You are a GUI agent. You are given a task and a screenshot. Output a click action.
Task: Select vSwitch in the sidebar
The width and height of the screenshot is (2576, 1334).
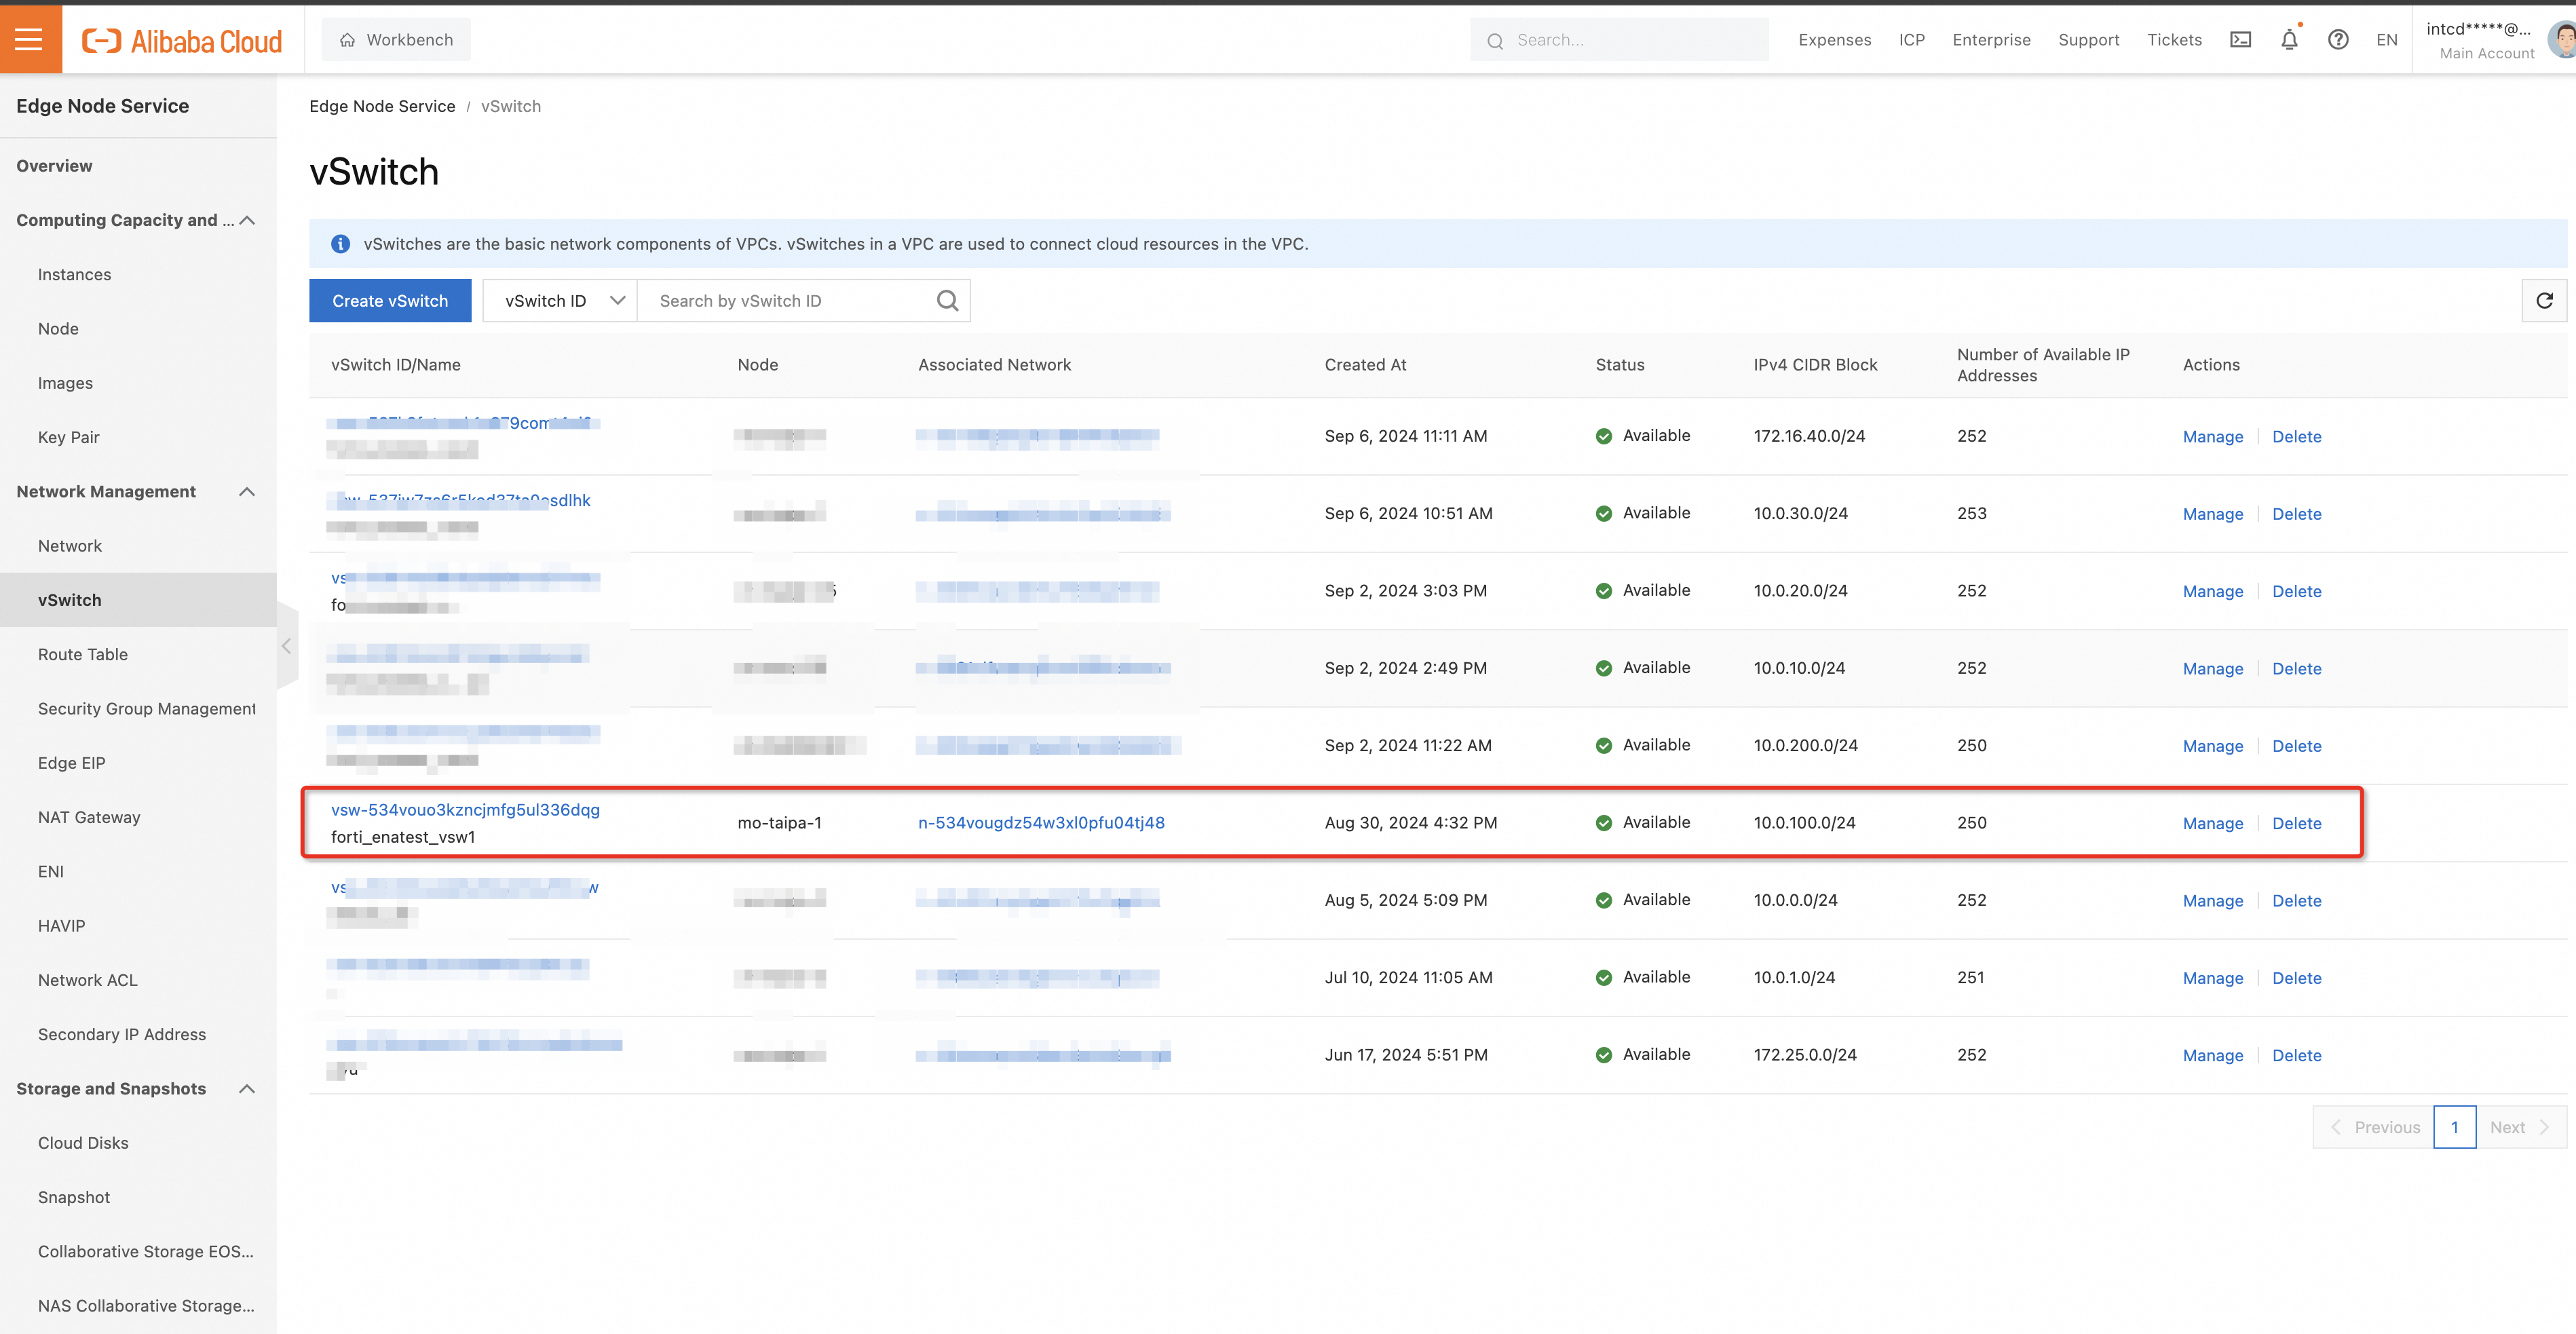(138, 600)
